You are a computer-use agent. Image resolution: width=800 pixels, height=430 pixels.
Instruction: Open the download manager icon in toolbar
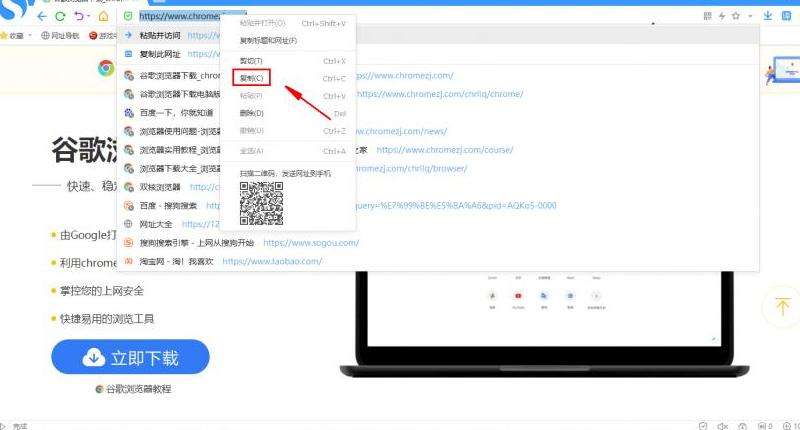coord(768,16)
